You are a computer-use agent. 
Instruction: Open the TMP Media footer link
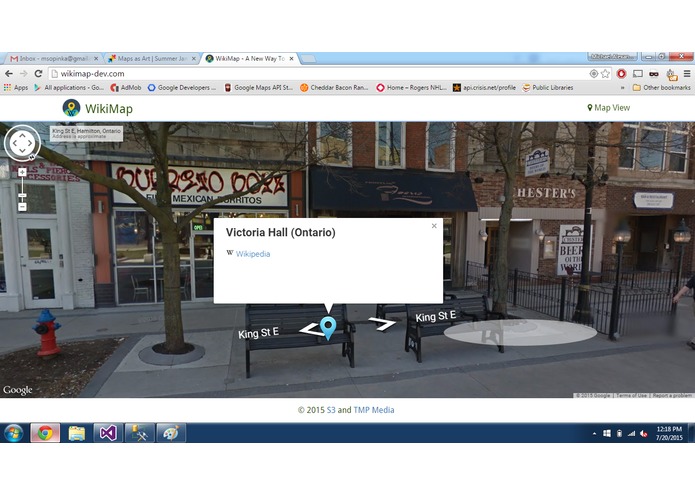click(374, 410)
